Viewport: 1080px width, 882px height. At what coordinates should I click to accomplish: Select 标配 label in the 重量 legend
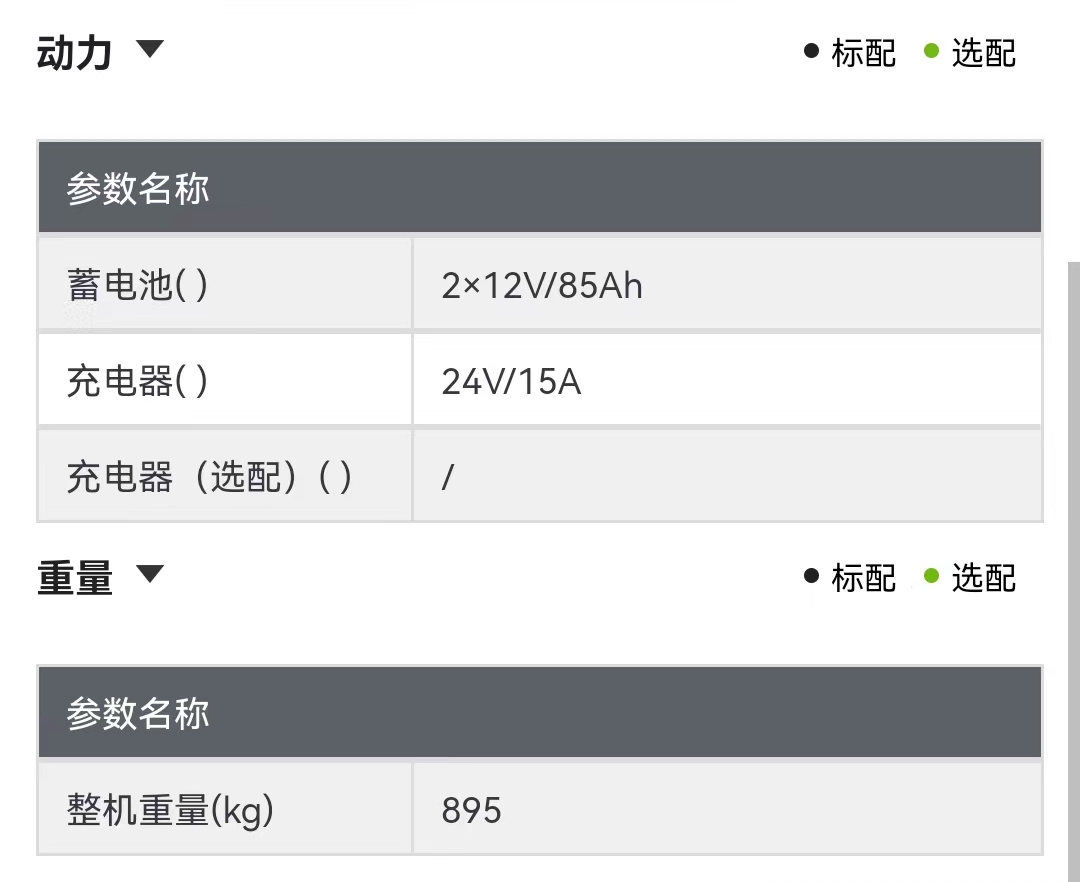click(864, 578)
